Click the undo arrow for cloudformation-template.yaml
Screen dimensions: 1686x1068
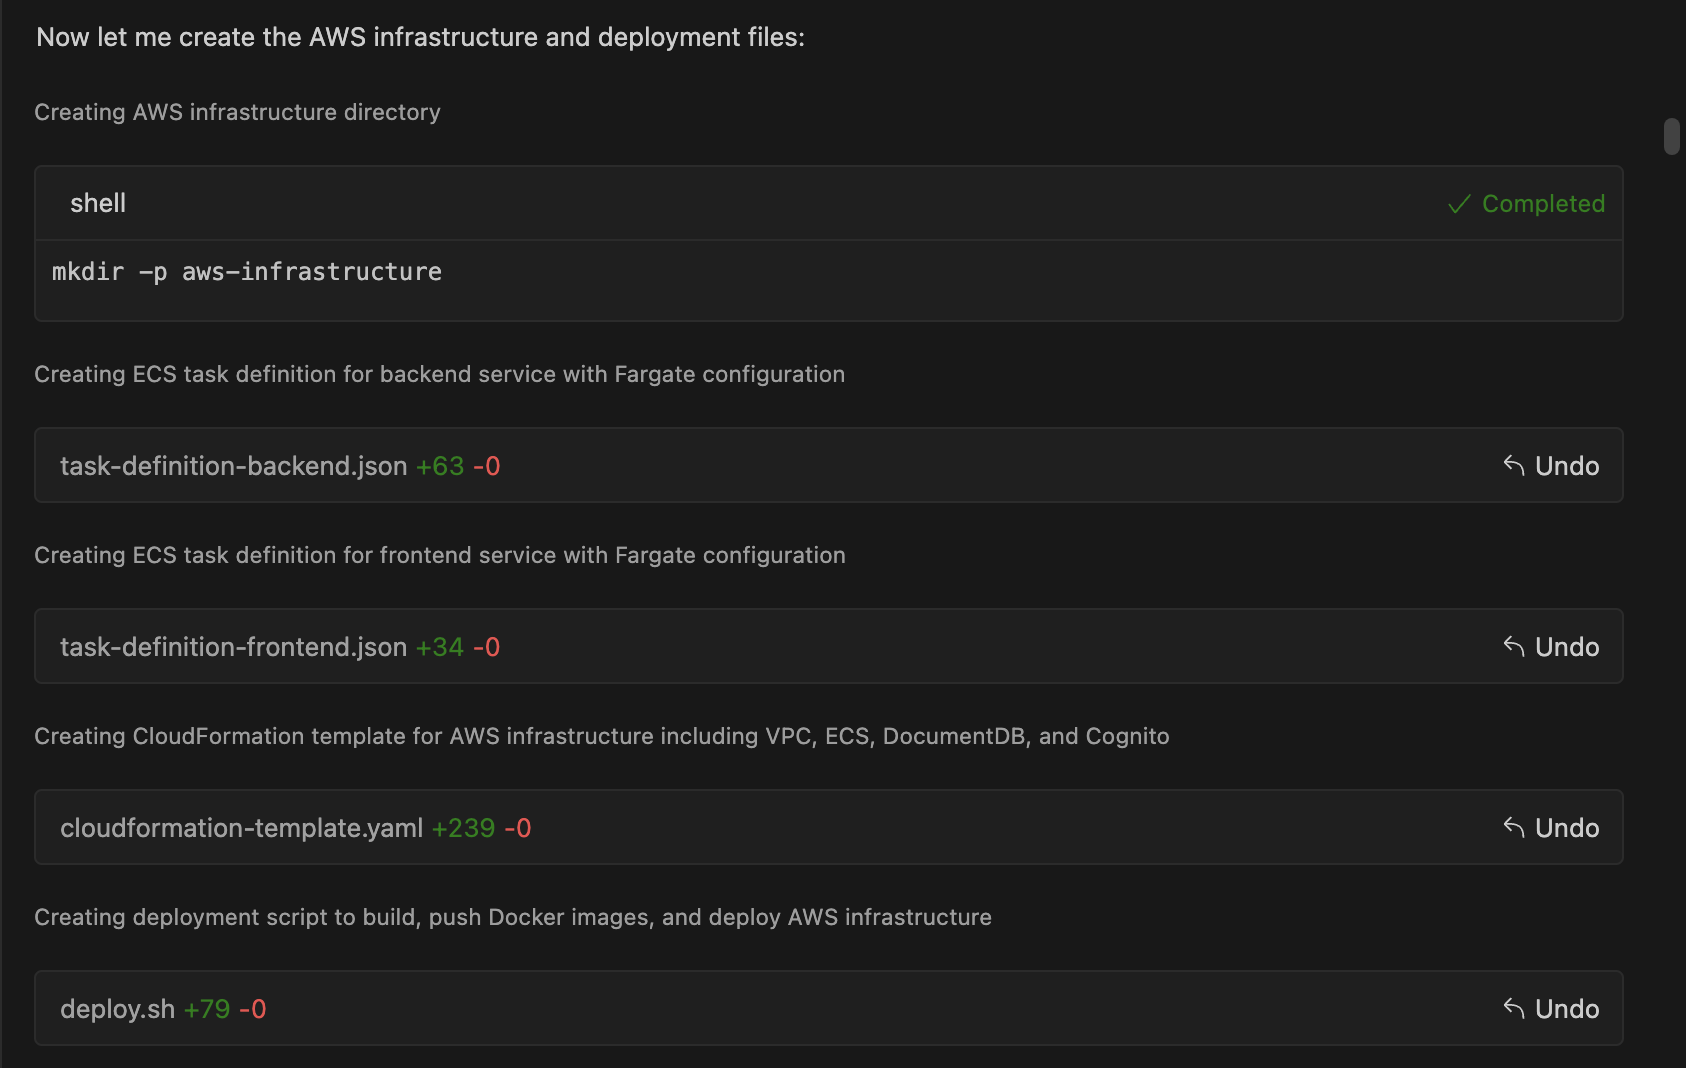tap(1514, 828)
